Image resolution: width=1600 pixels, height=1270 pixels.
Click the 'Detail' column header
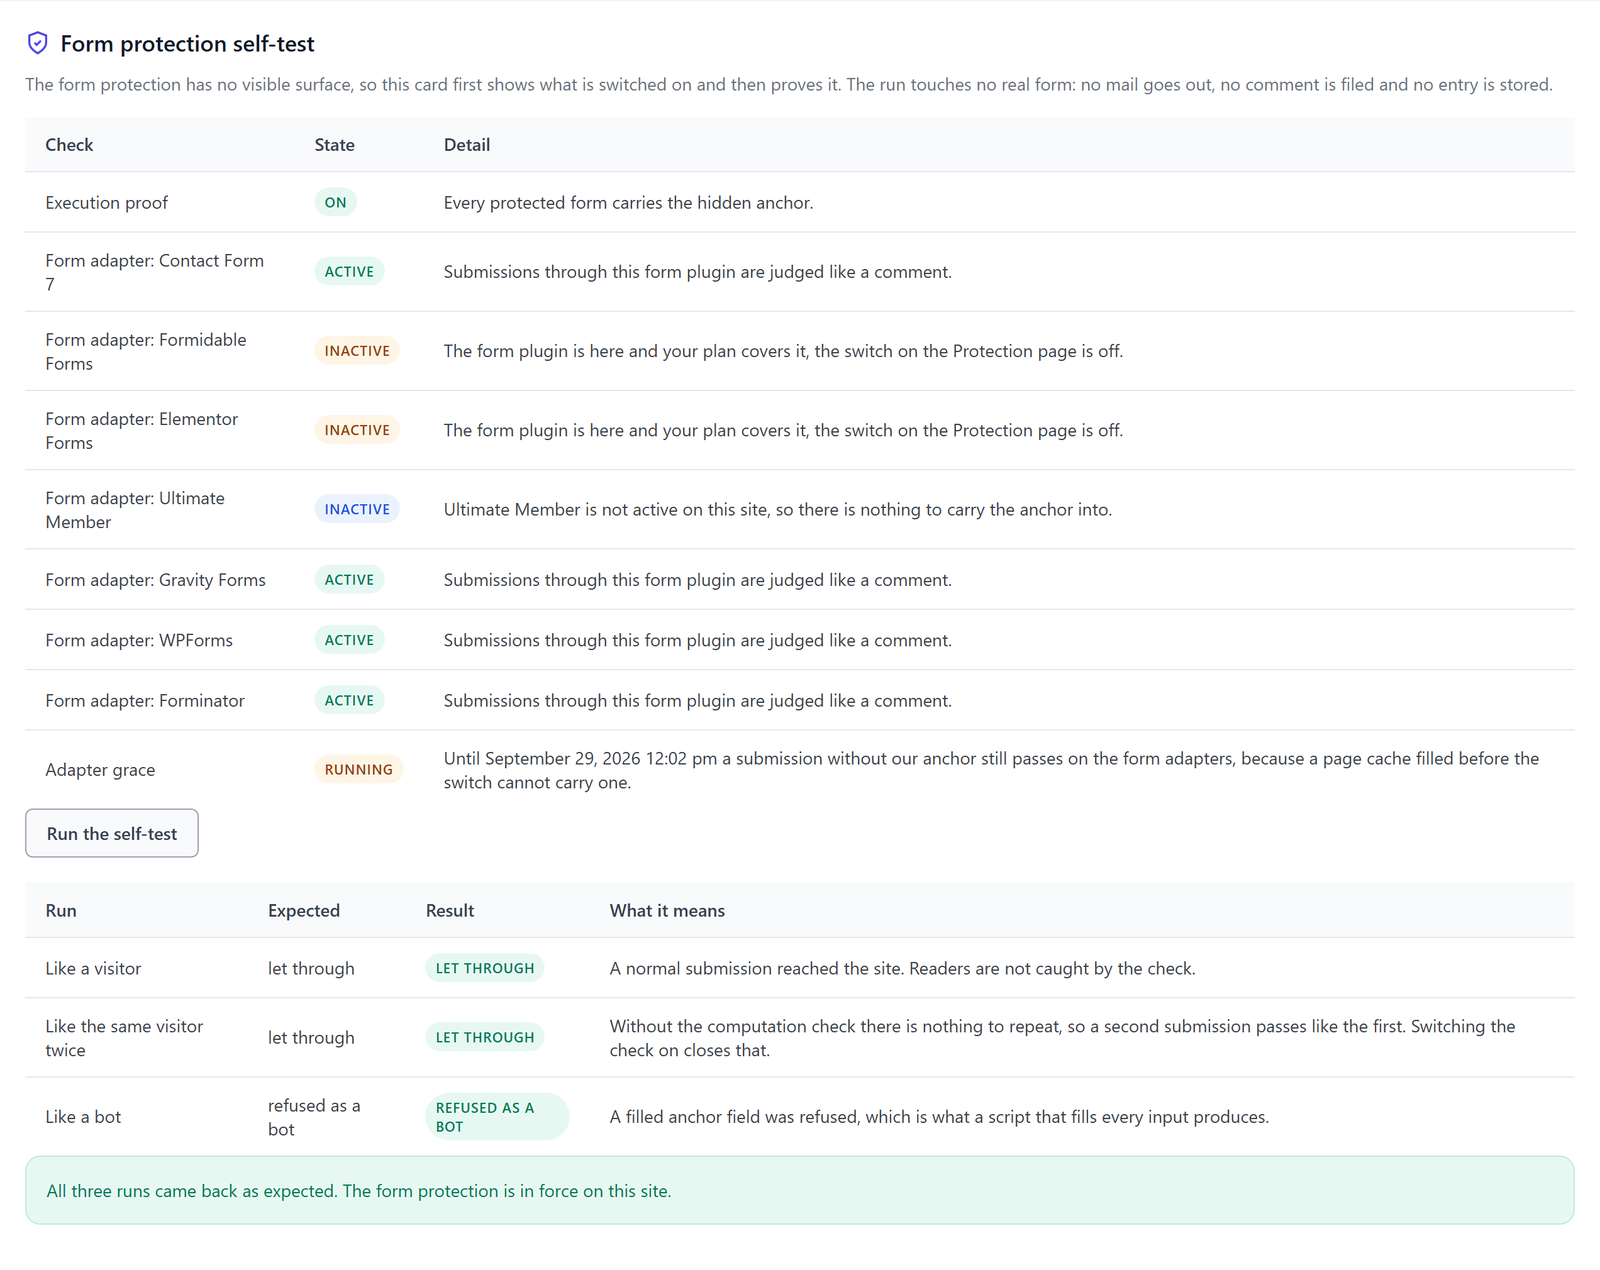(x=467, y=144)
